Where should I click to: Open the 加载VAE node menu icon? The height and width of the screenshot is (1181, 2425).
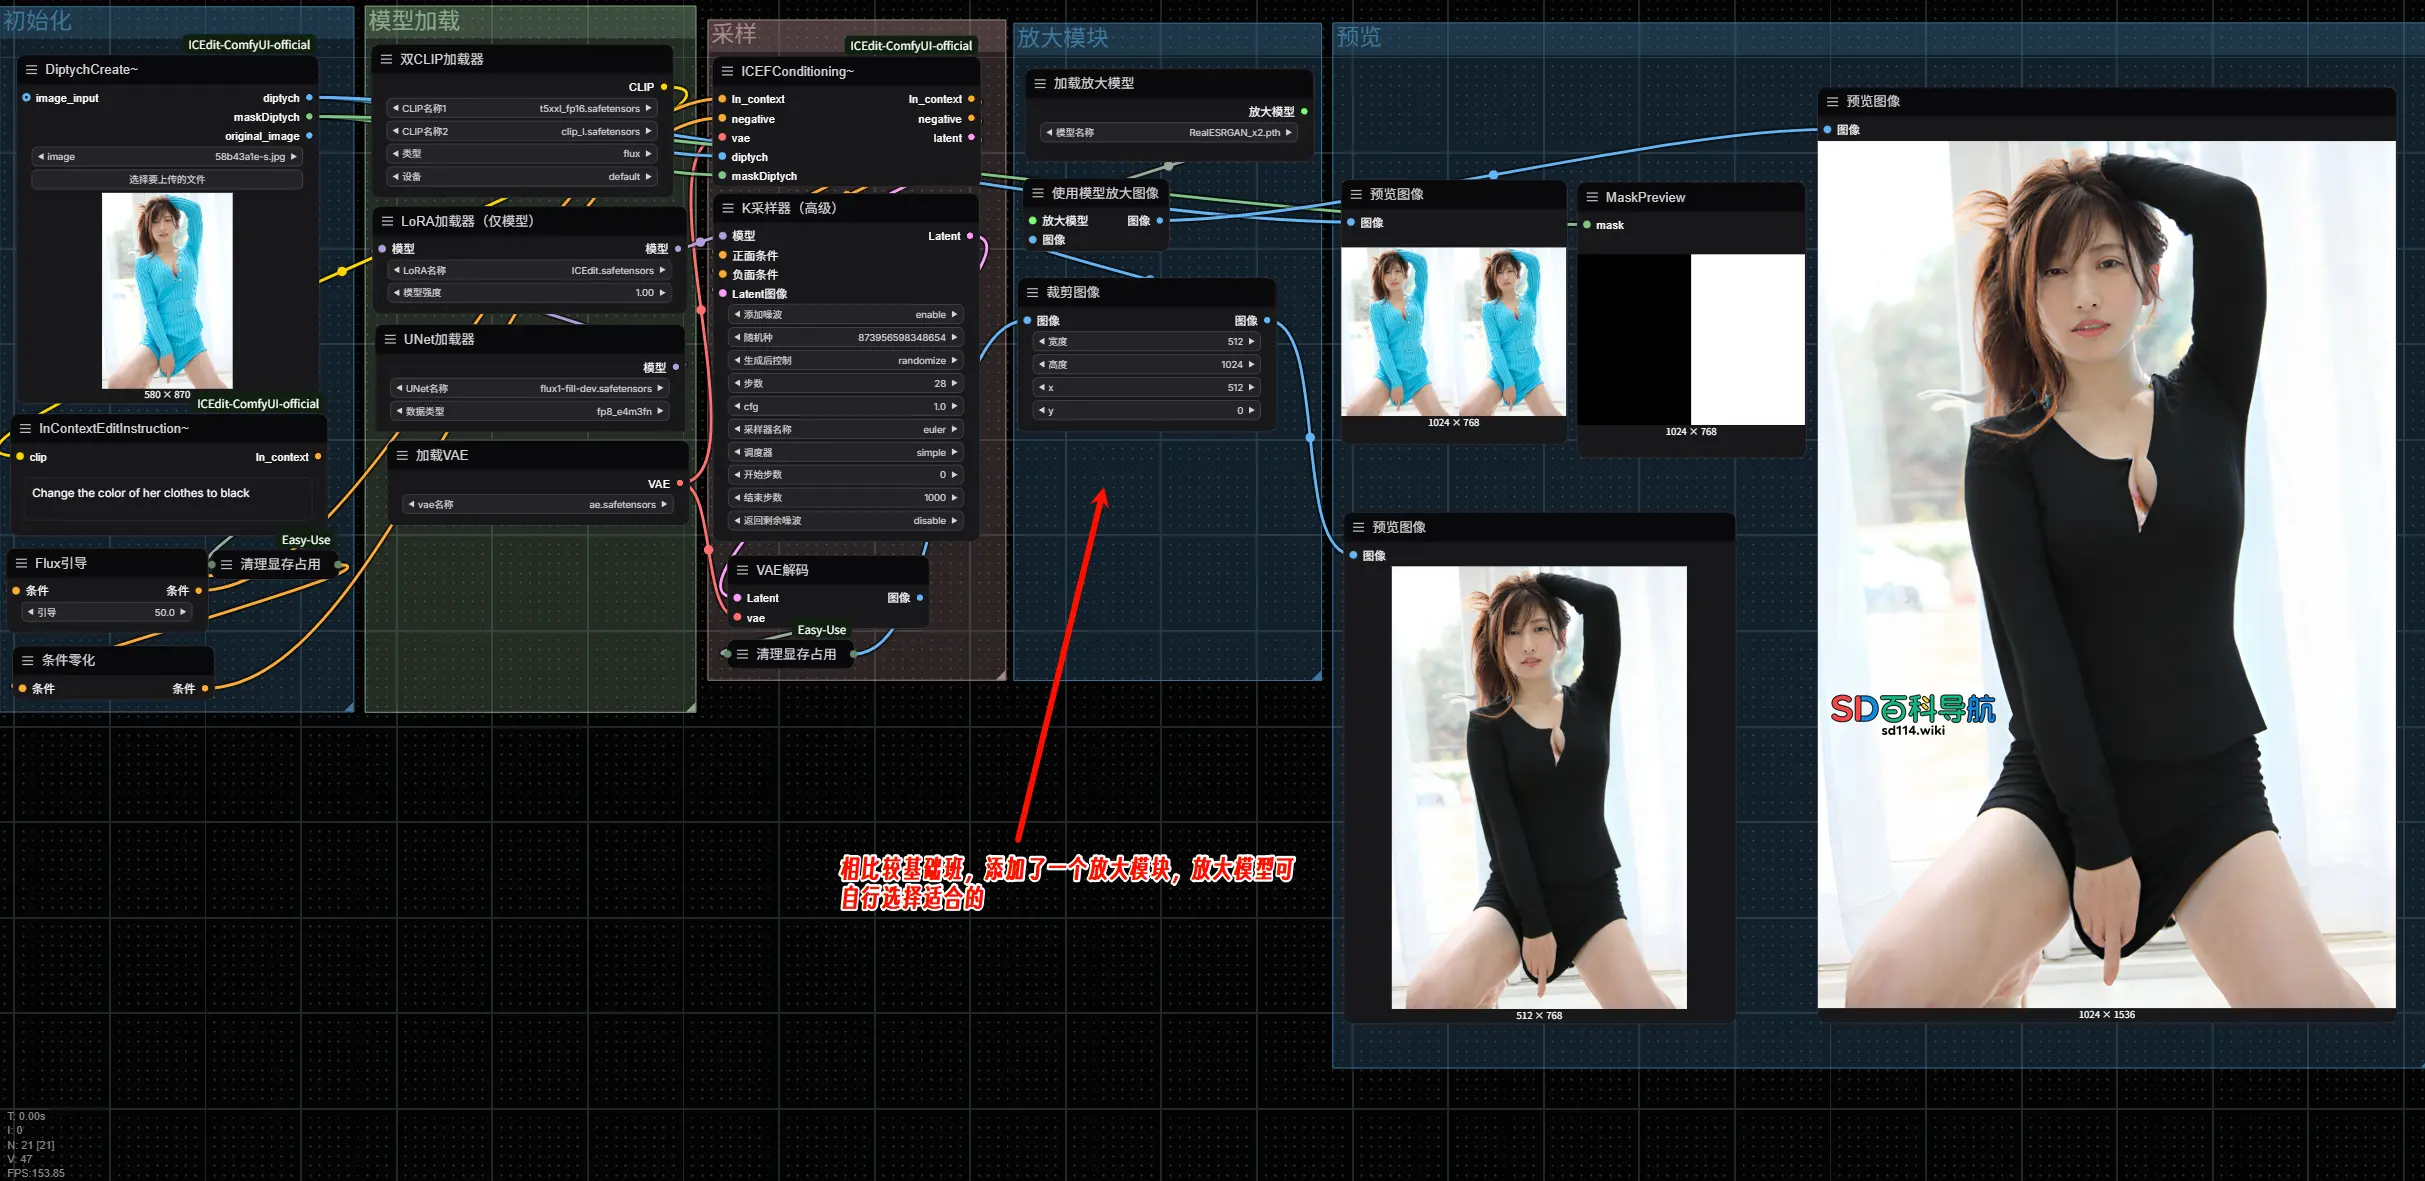402,456
